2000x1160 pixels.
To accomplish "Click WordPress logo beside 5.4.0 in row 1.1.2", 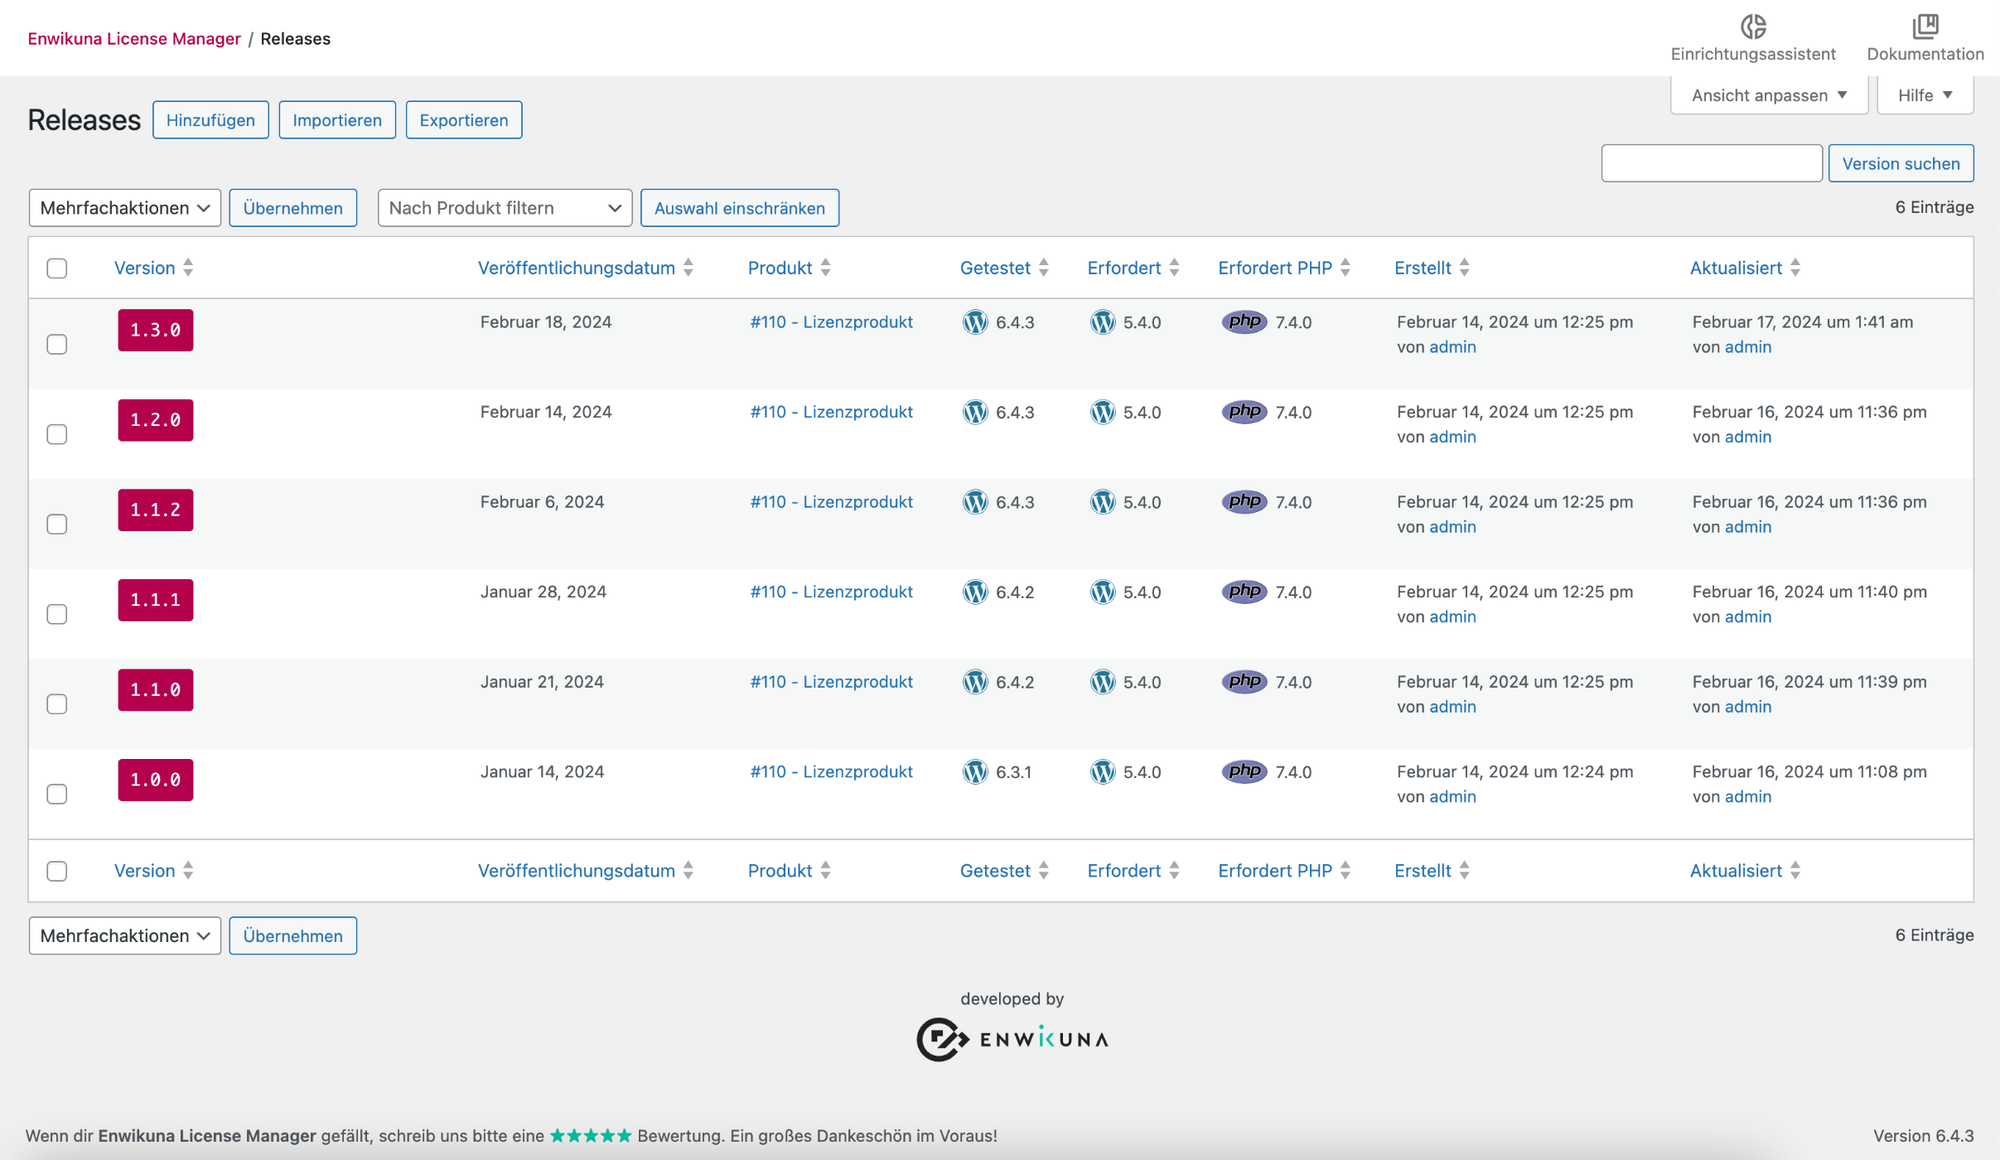I will [x=1102, y=502].
